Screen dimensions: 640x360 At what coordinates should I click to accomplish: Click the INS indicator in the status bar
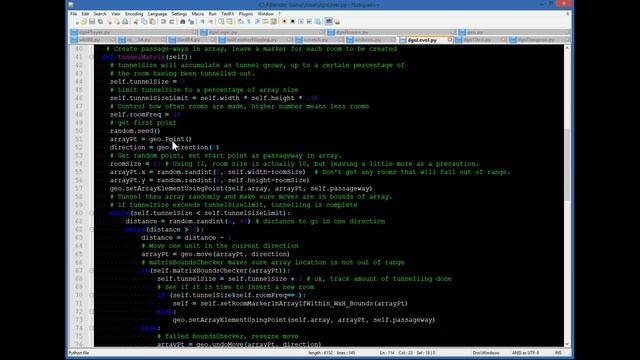[558, 353]
